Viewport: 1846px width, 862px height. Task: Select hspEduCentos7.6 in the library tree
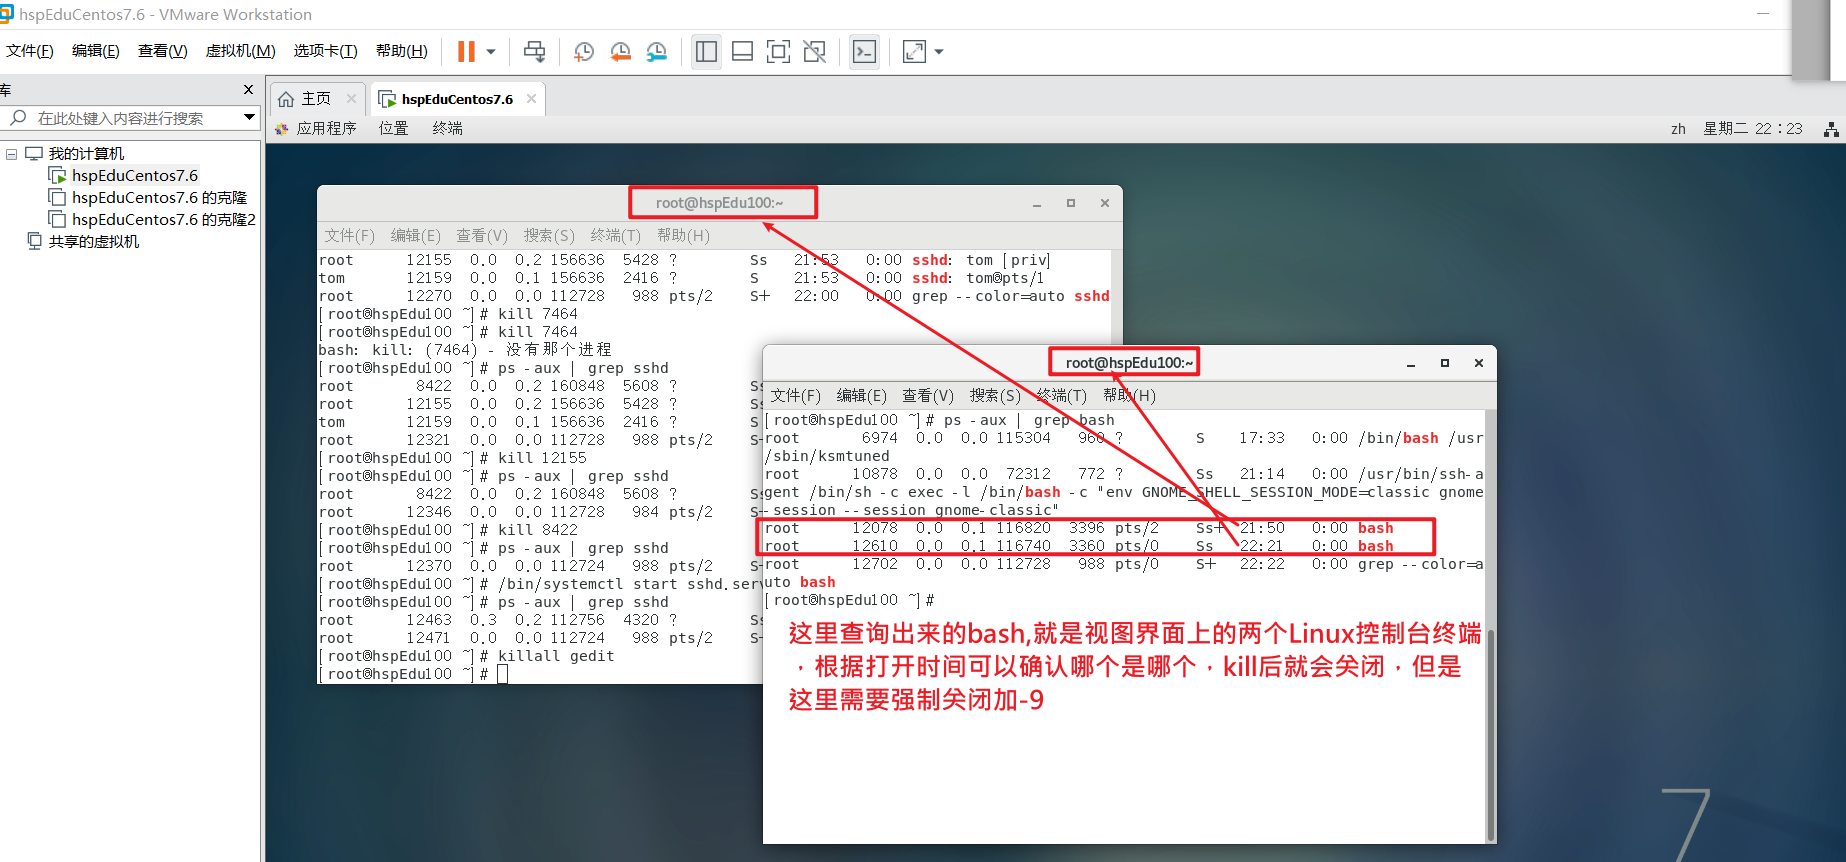point(134,176)
